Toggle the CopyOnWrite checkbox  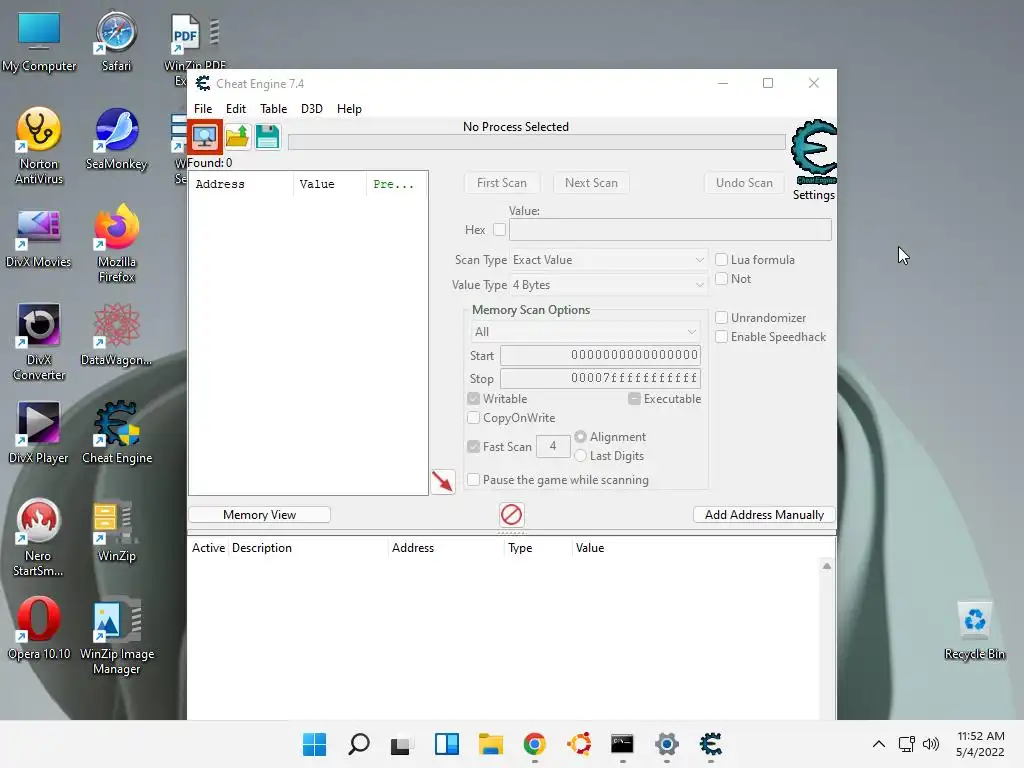pyautogui.click(x=473, y=417)
